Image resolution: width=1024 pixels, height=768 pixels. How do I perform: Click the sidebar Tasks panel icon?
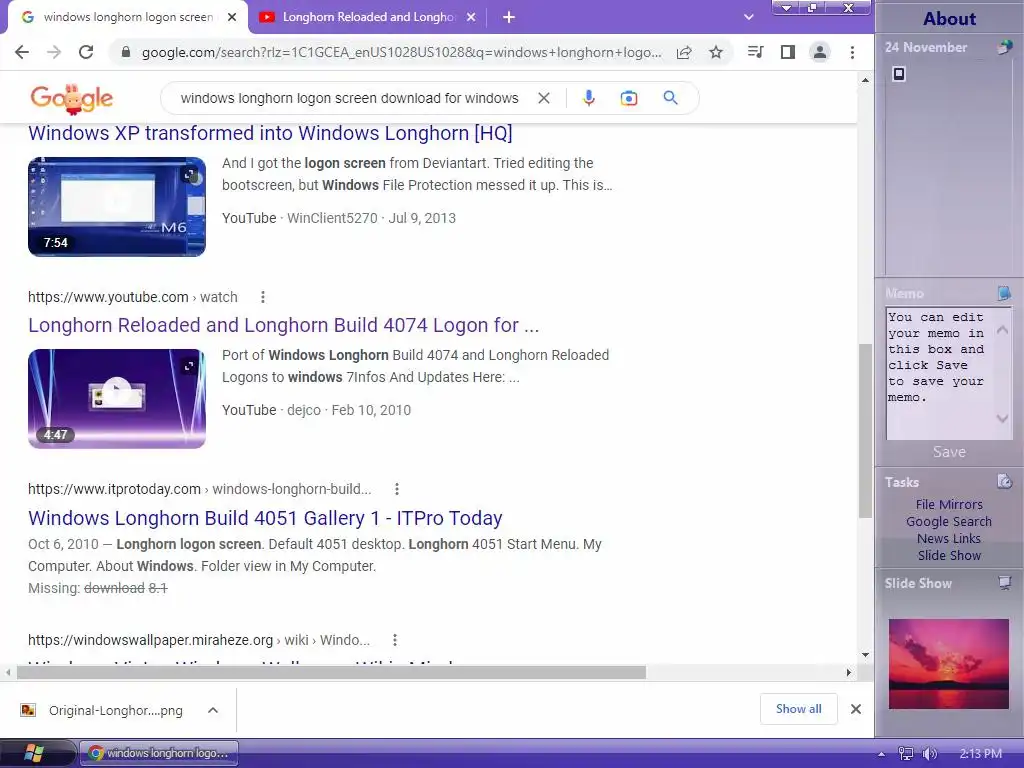(1004, 482)
